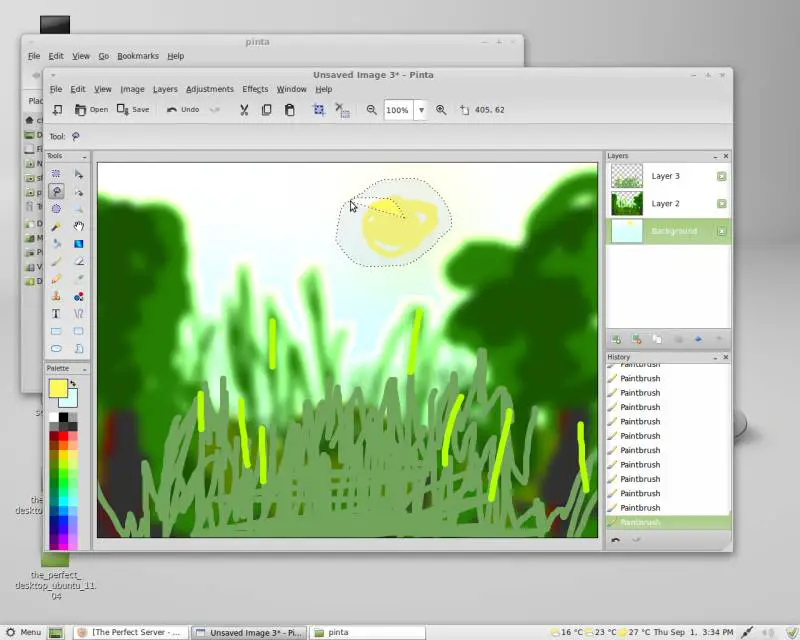Click the Undo button in toolbar
The height and width of the screenshot is (640, 800).
[183, 110]
